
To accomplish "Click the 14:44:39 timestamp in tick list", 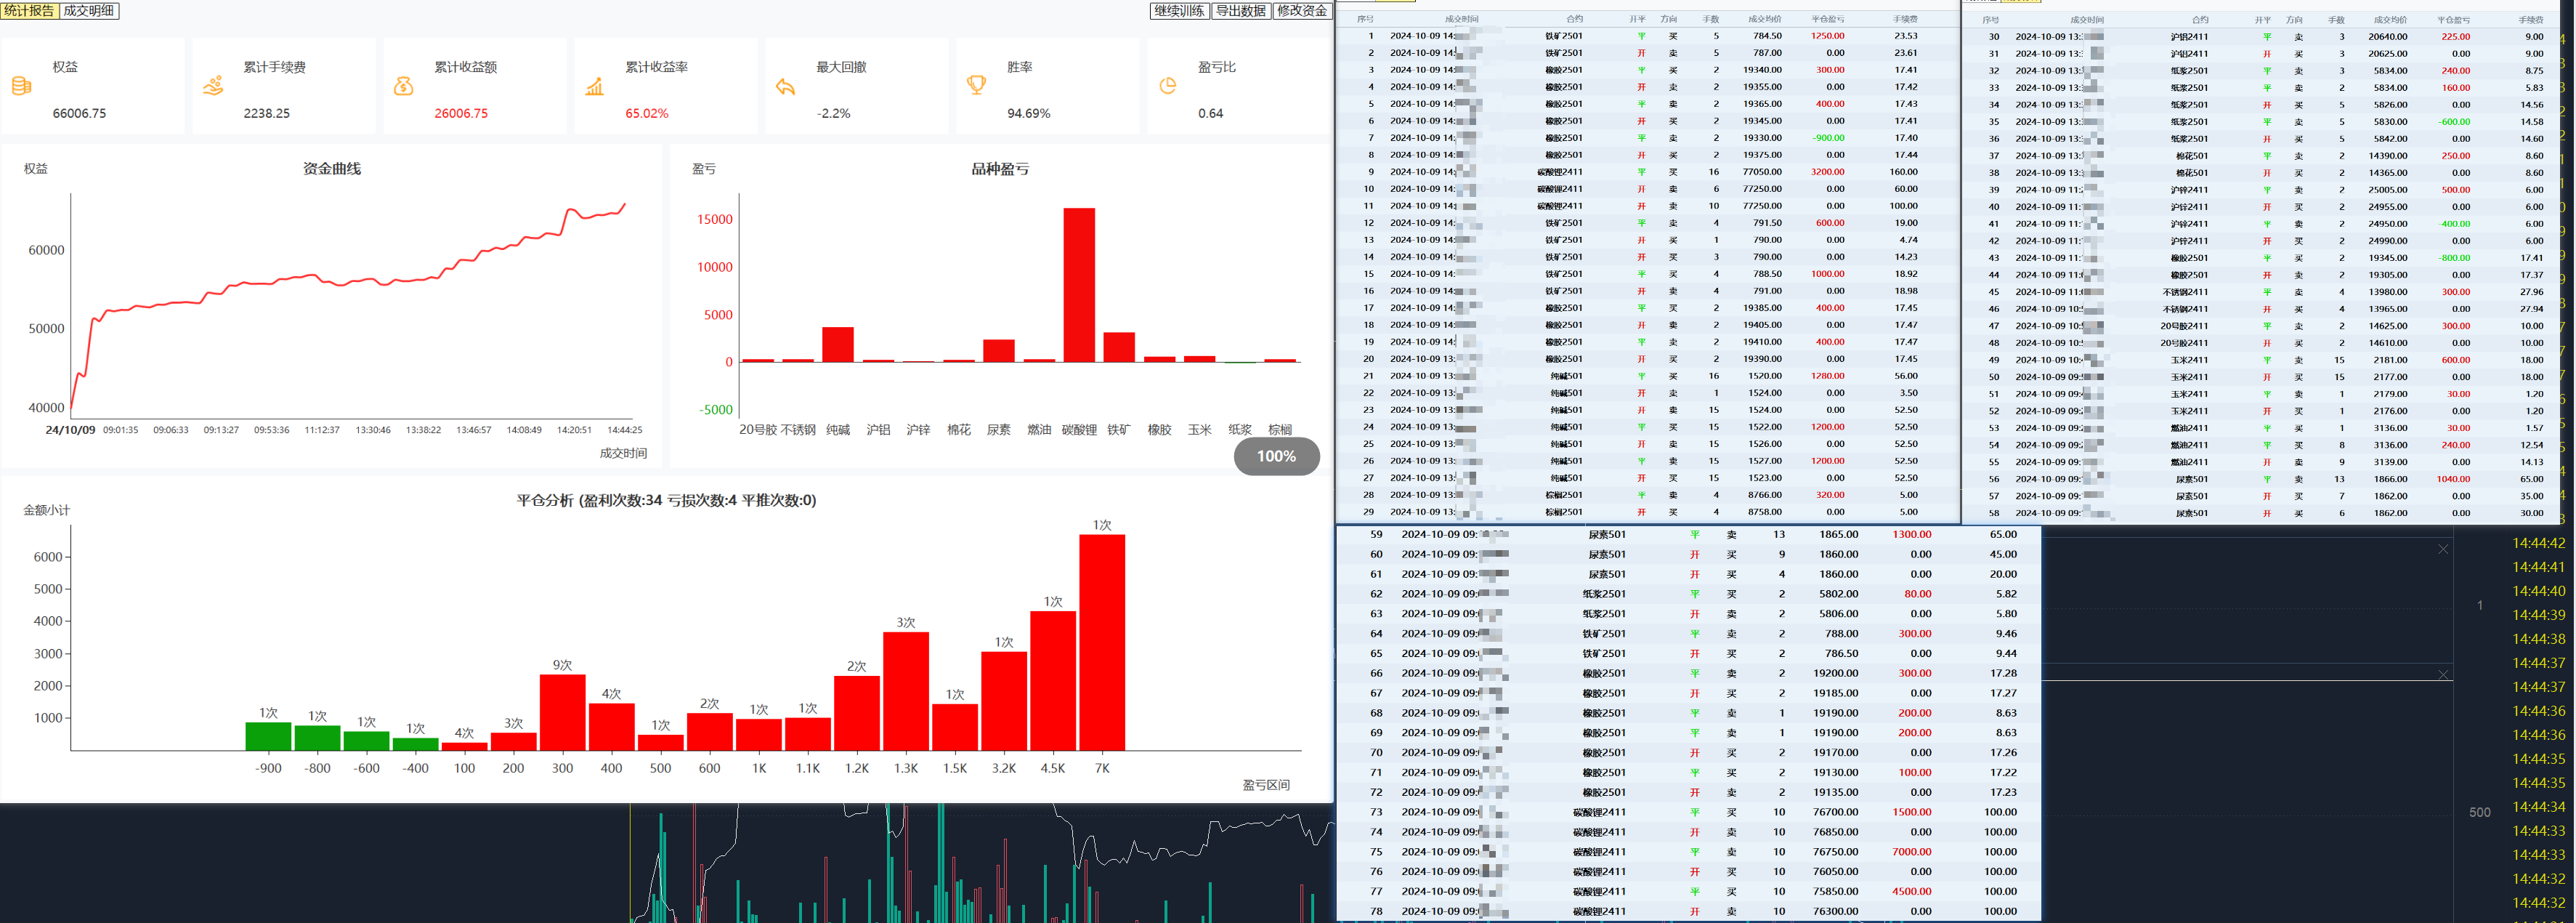I will pos(2539,615).
